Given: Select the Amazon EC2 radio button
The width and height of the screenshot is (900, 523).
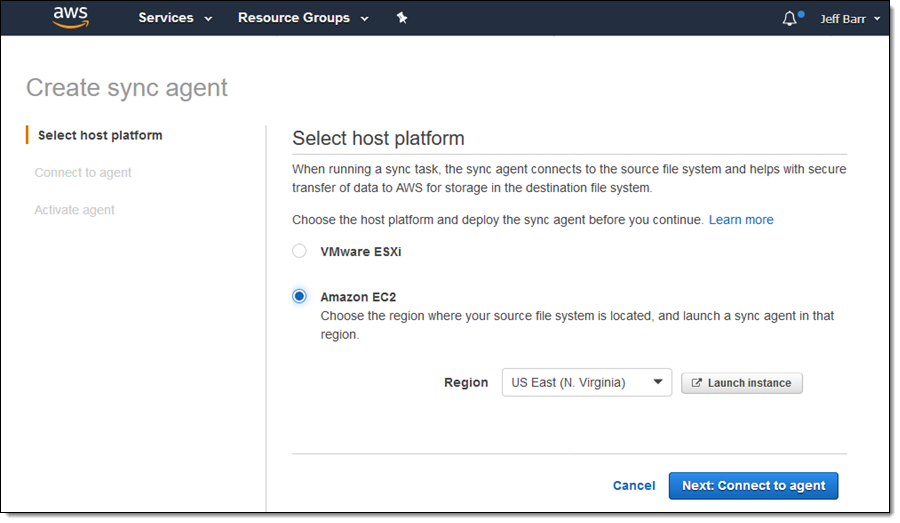Looking at the screenshot, I should click(x=299, y=296).
